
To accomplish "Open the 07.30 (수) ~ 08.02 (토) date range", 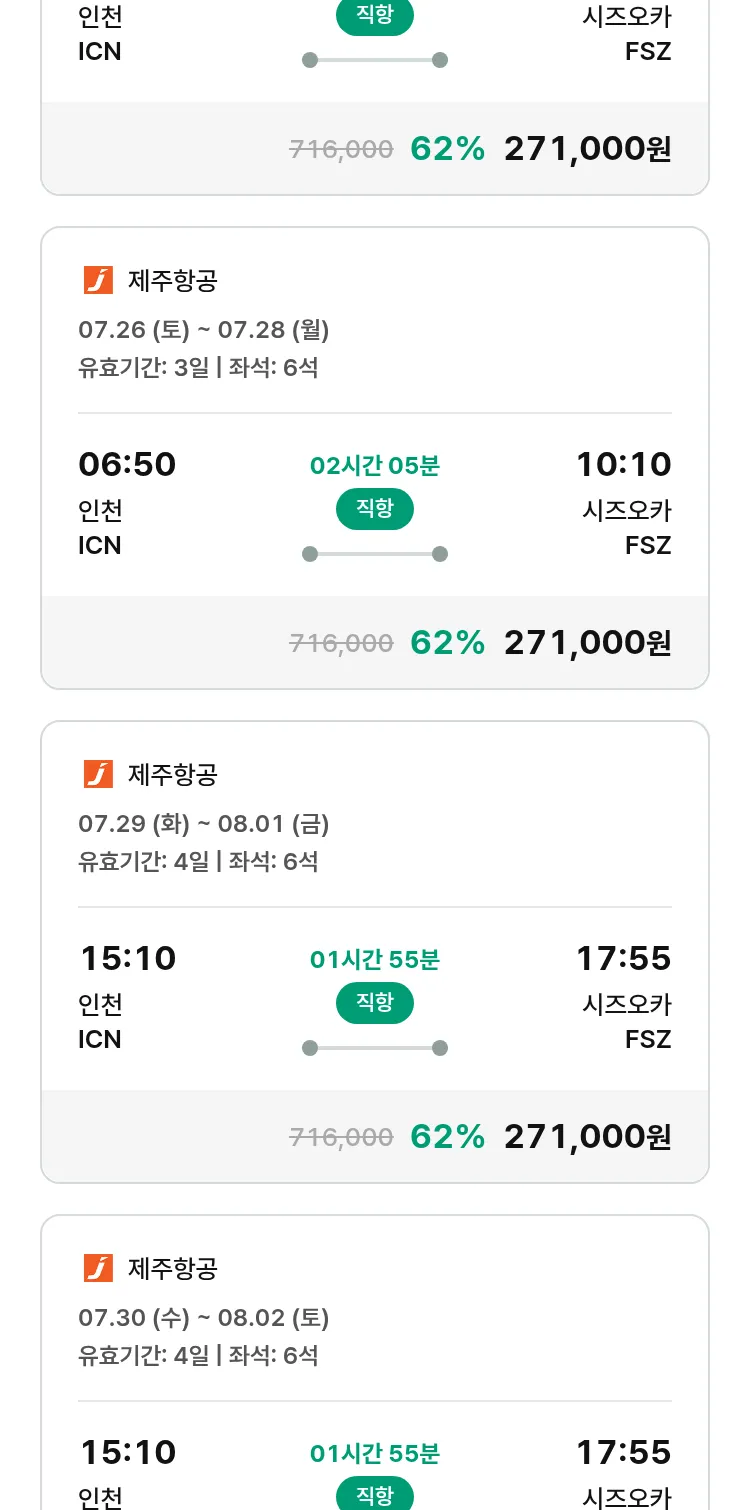I will [x=204, y=1317].
